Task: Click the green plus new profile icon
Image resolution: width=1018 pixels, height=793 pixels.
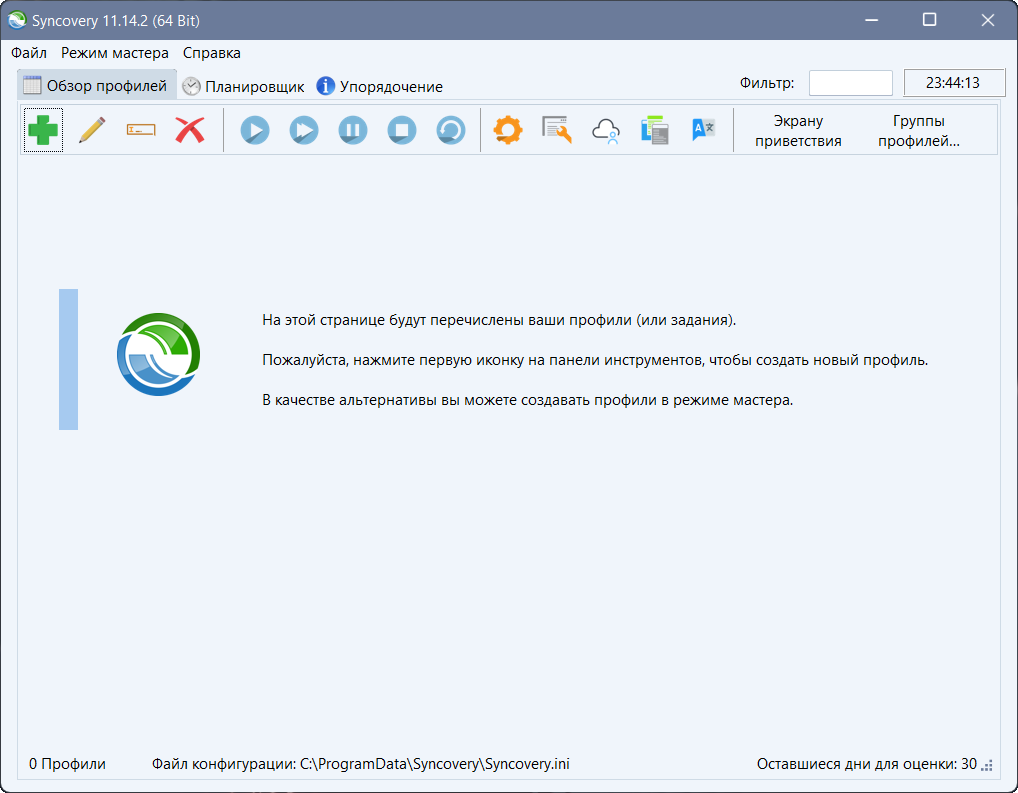Action: tap(43, 130)
